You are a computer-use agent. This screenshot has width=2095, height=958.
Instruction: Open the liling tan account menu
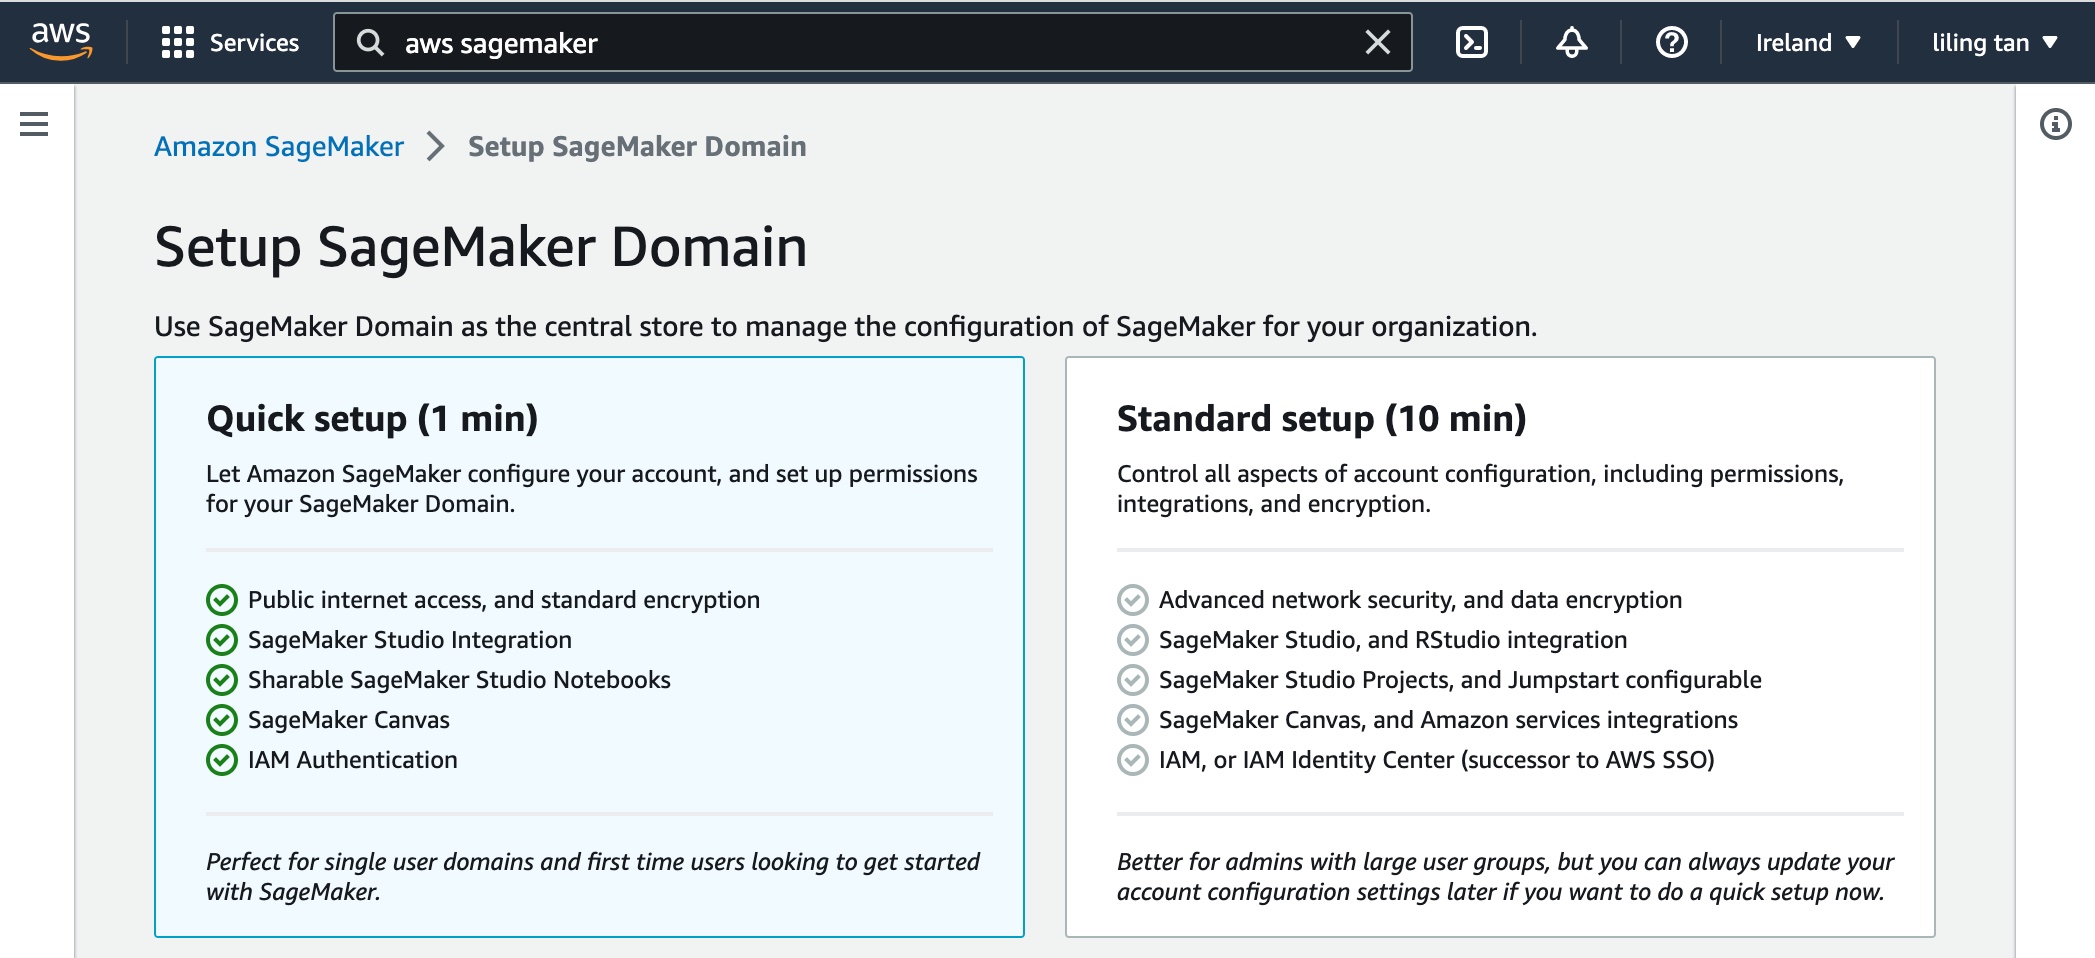coord(1994,42)
